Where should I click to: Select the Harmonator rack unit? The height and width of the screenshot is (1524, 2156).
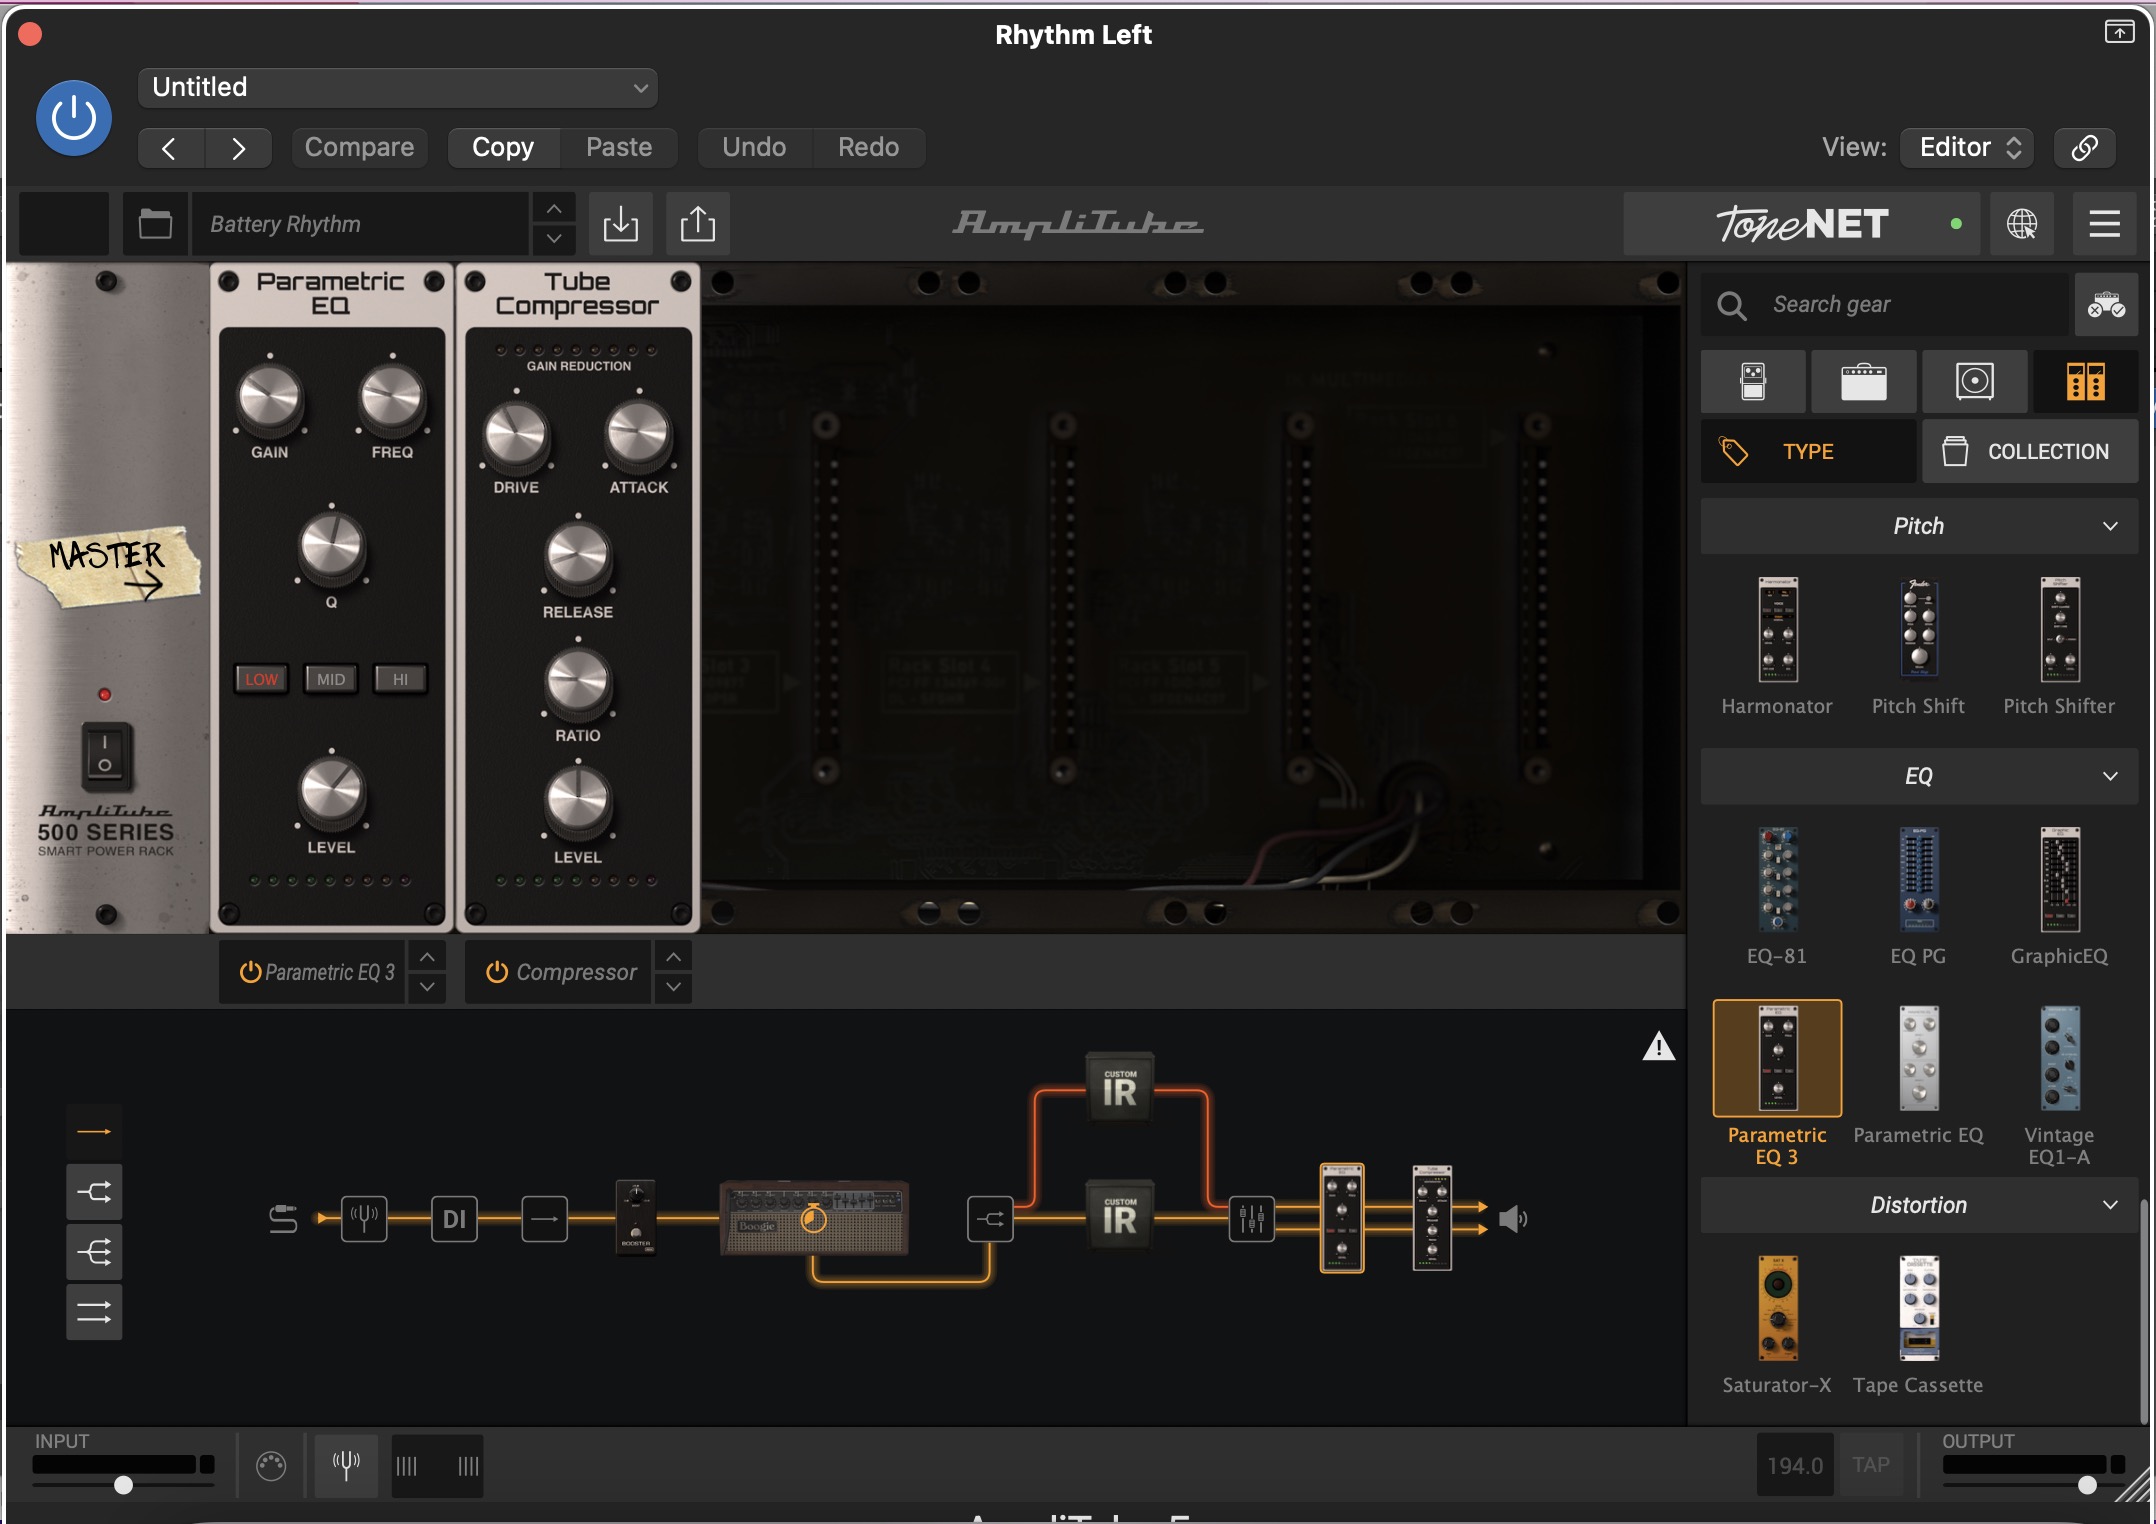coord(1777,646)
